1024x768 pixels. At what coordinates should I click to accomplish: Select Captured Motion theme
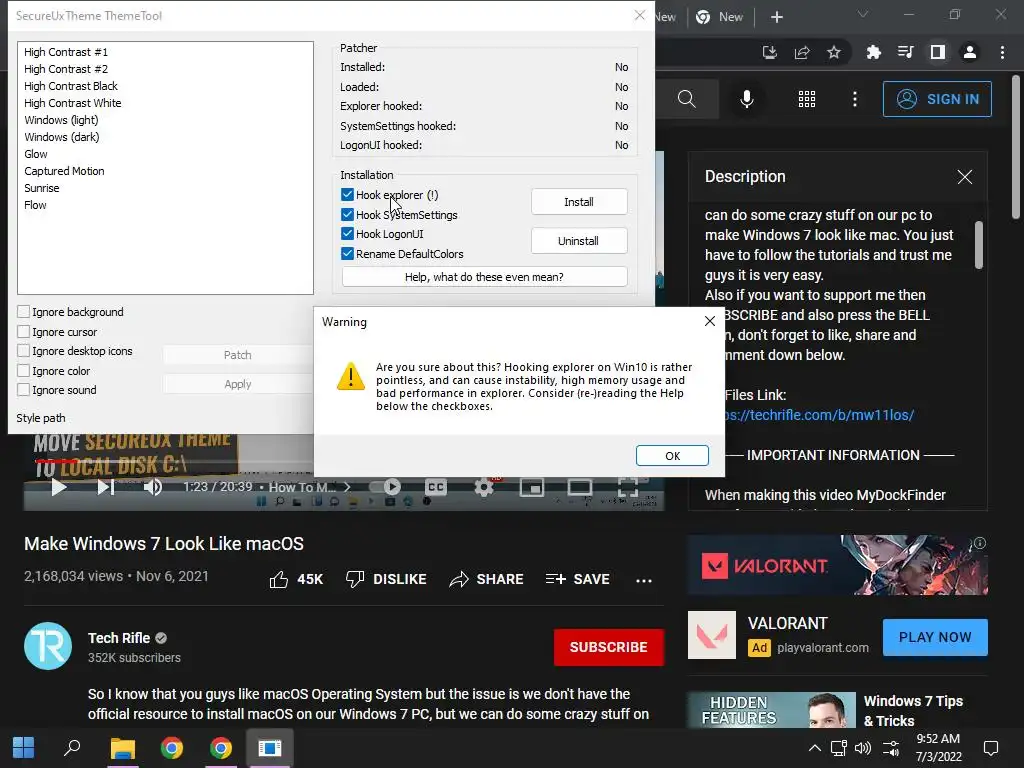[65, 171]
